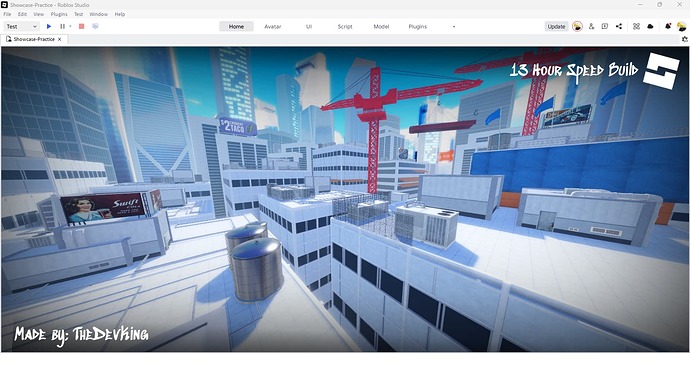Open the circled collaborator avatar beside Update
This screenshot has height=366, width=690.
pyautogui.click(x=577, y=26)
